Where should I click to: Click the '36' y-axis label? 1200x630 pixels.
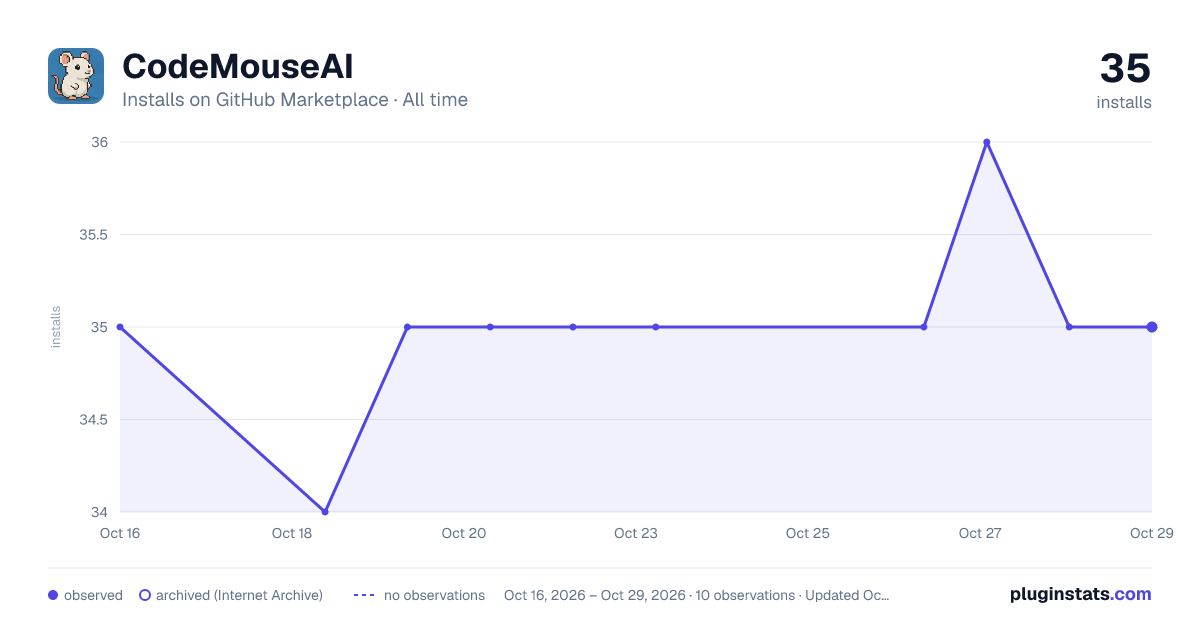[100, 142]
